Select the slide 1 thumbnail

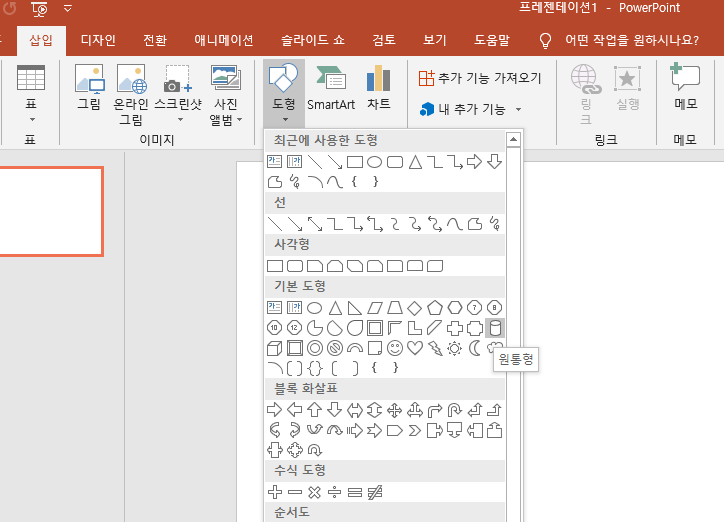tap(51, 211)
